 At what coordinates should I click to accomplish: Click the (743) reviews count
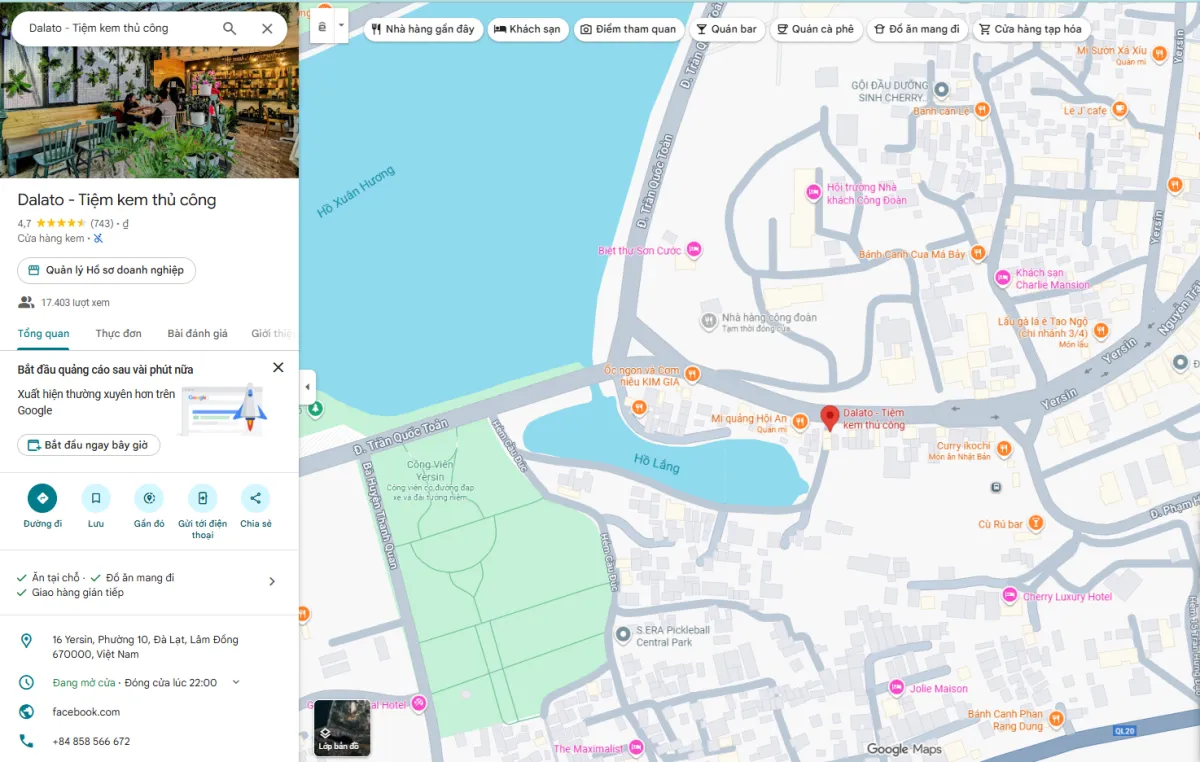point(102,223)
